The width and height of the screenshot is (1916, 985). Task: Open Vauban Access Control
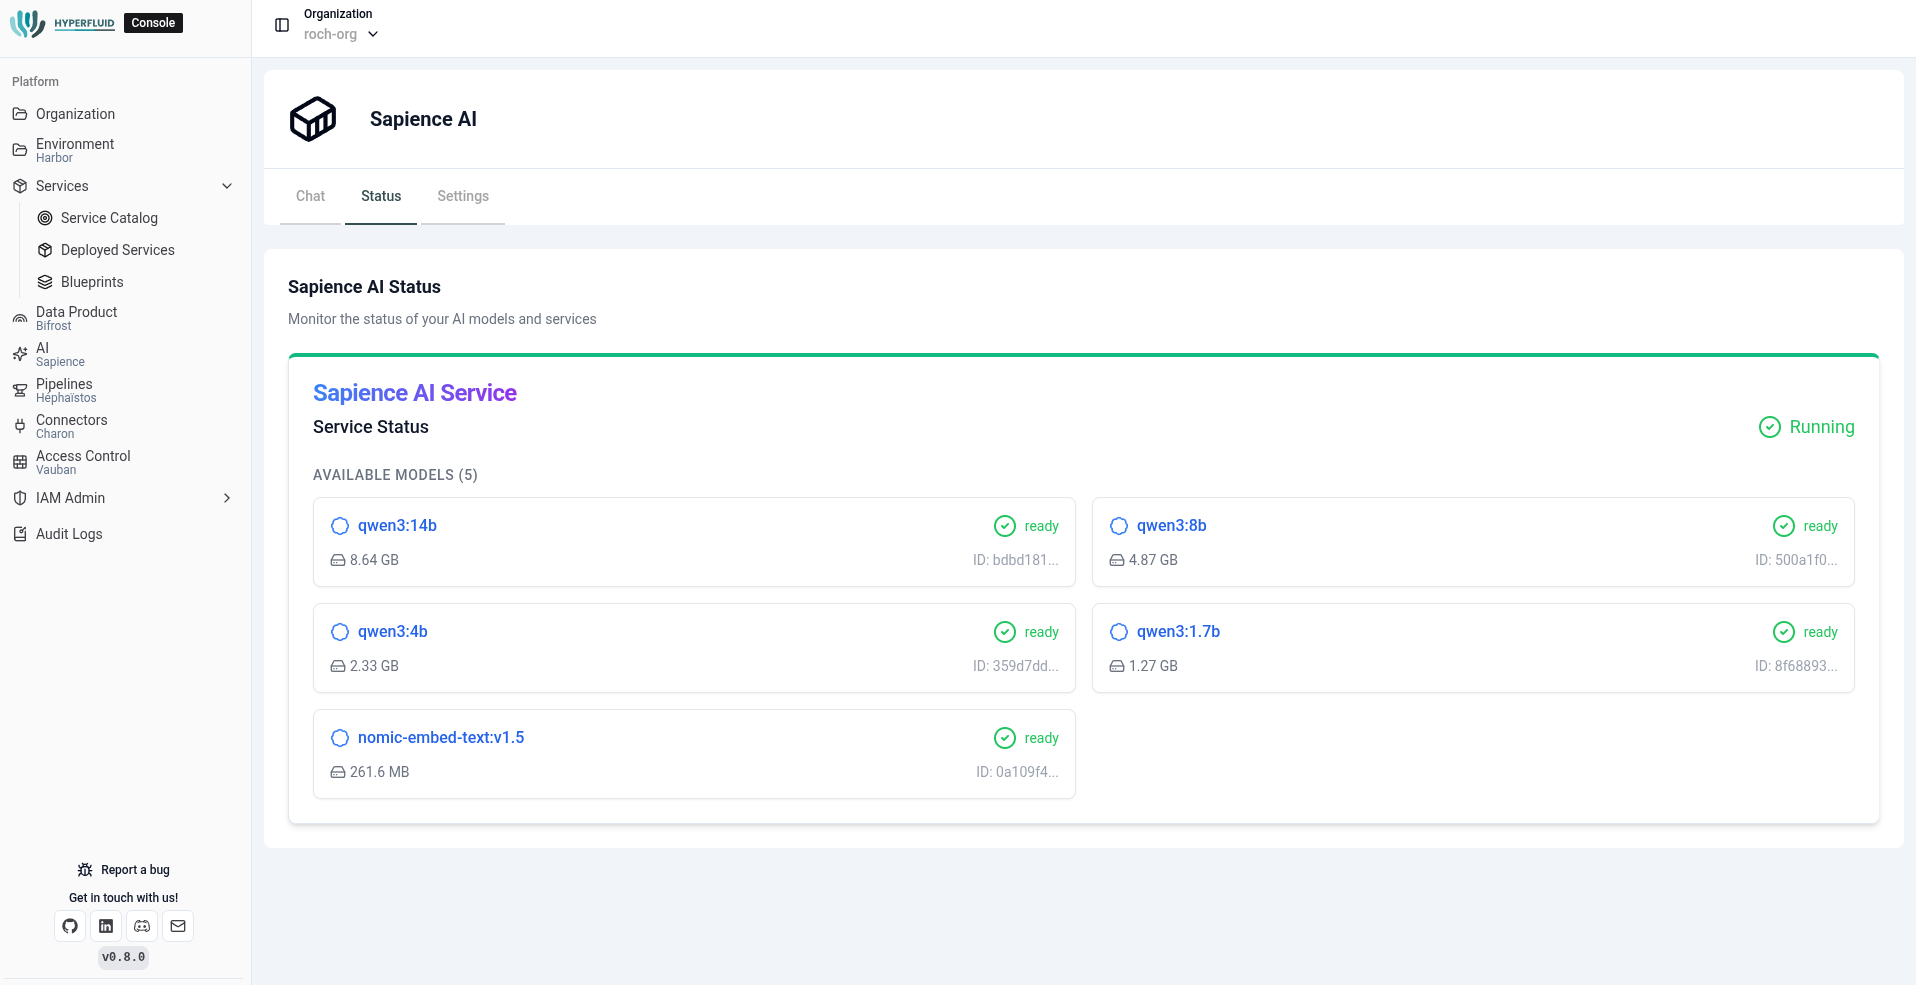[83, 462]
